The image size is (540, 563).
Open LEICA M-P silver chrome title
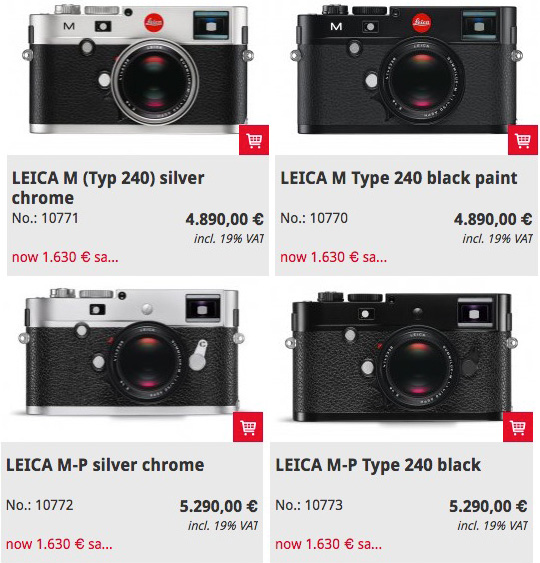click(105, 465)
